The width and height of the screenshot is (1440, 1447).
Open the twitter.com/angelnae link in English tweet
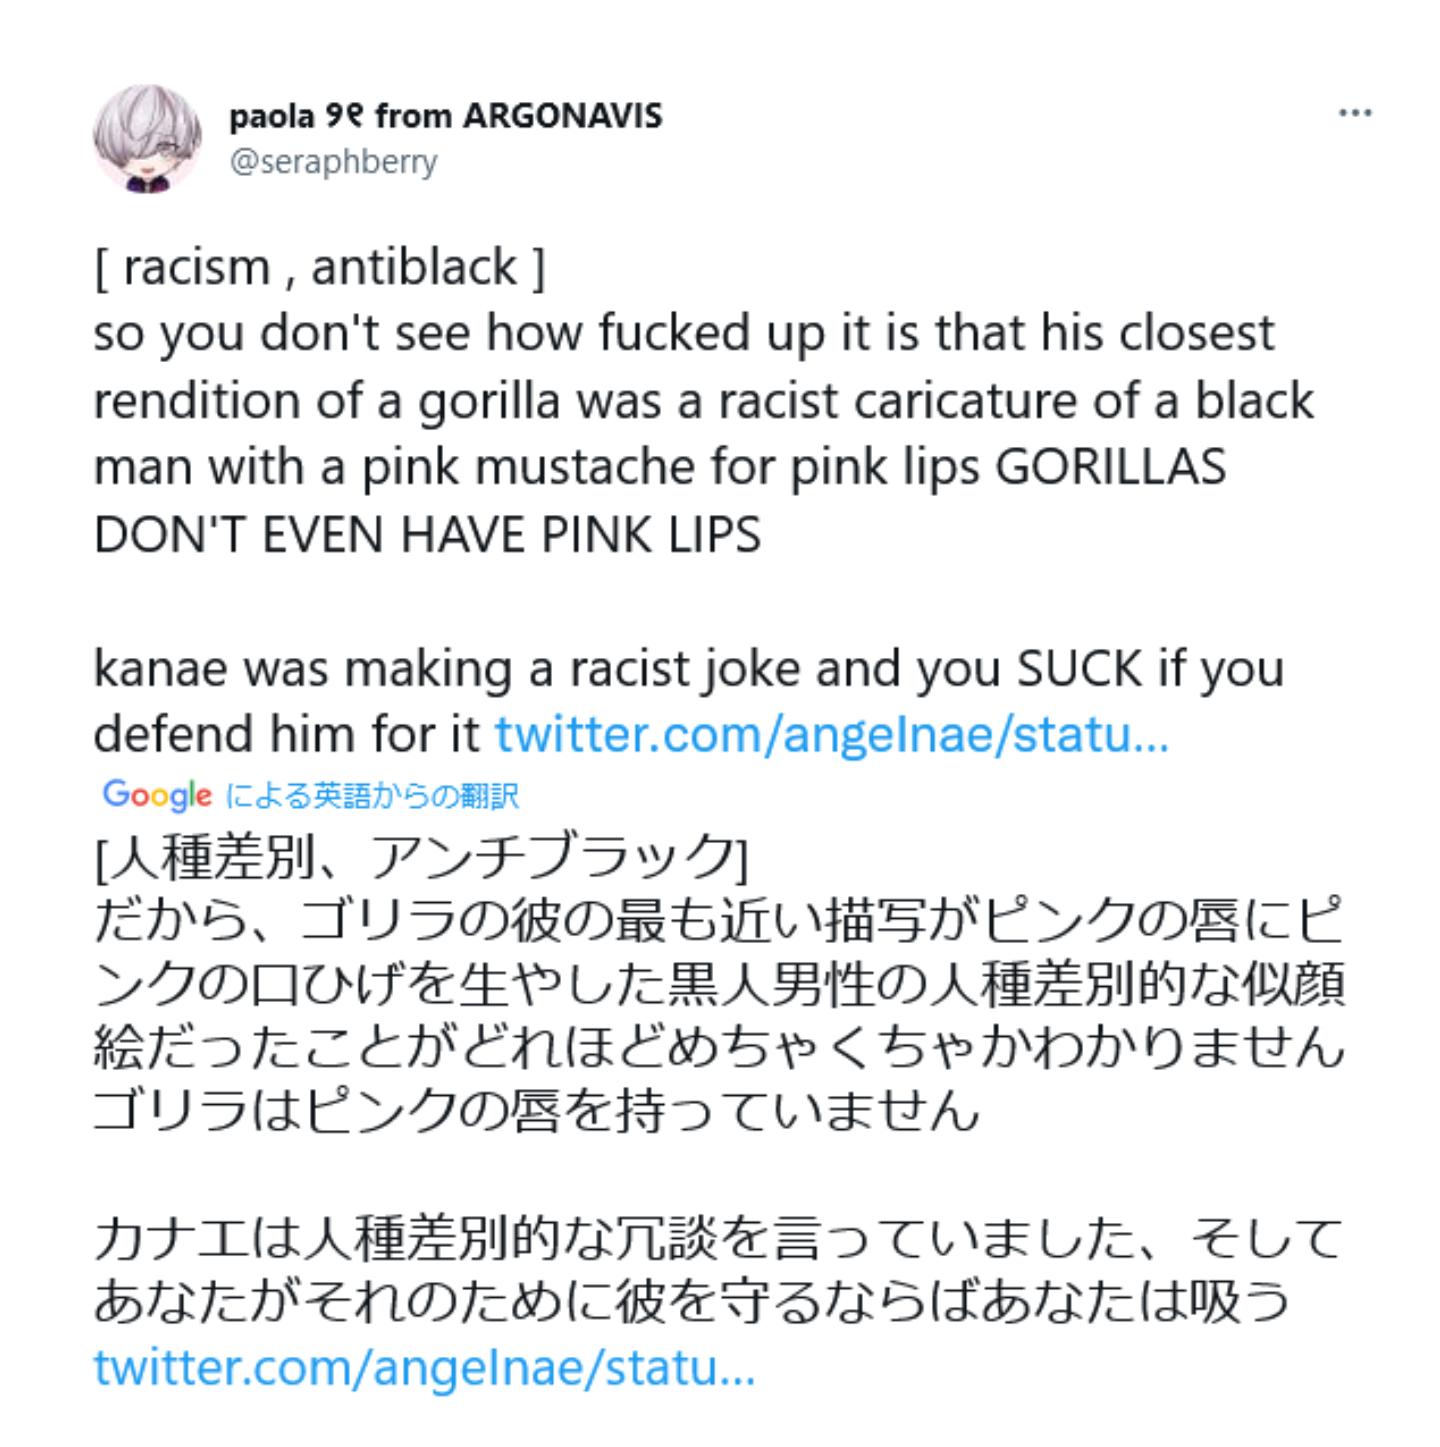point(831,735)
